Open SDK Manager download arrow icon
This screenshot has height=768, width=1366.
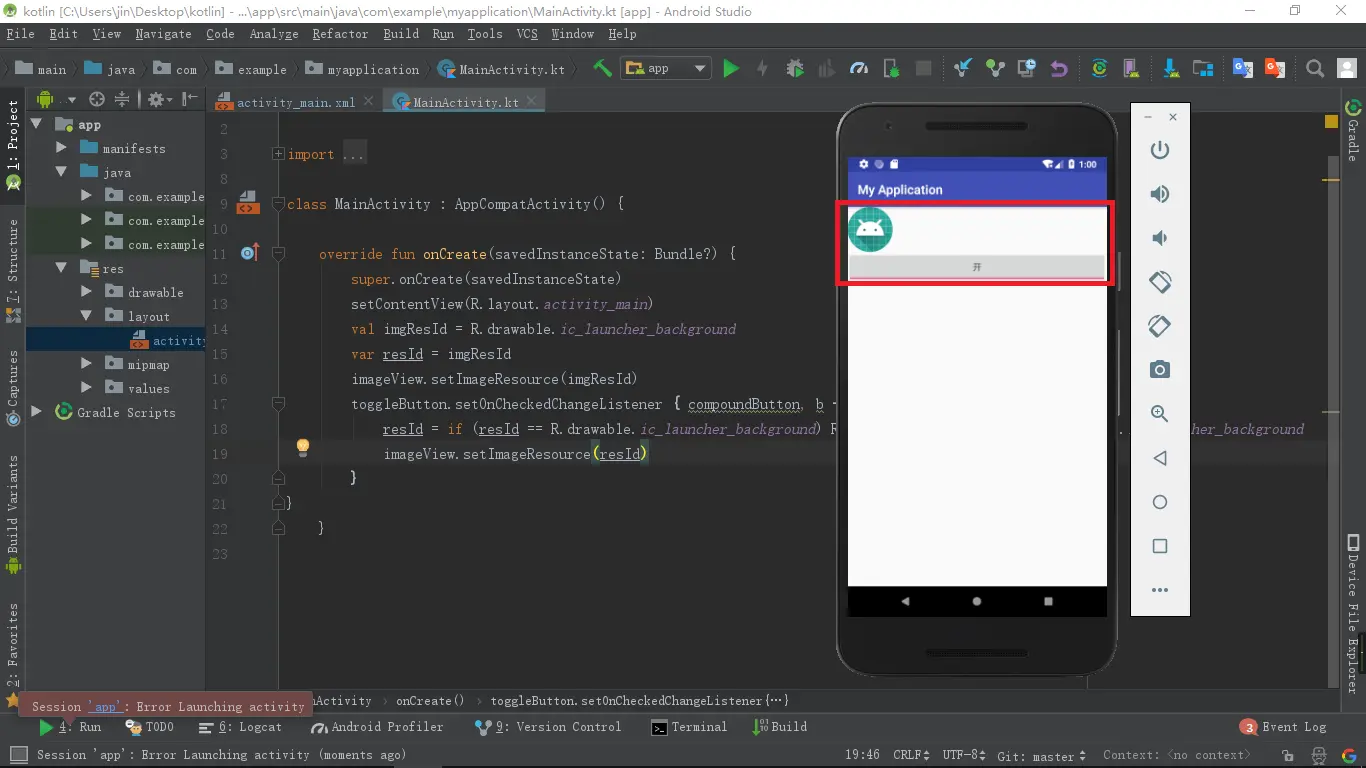pos(1171,68)
